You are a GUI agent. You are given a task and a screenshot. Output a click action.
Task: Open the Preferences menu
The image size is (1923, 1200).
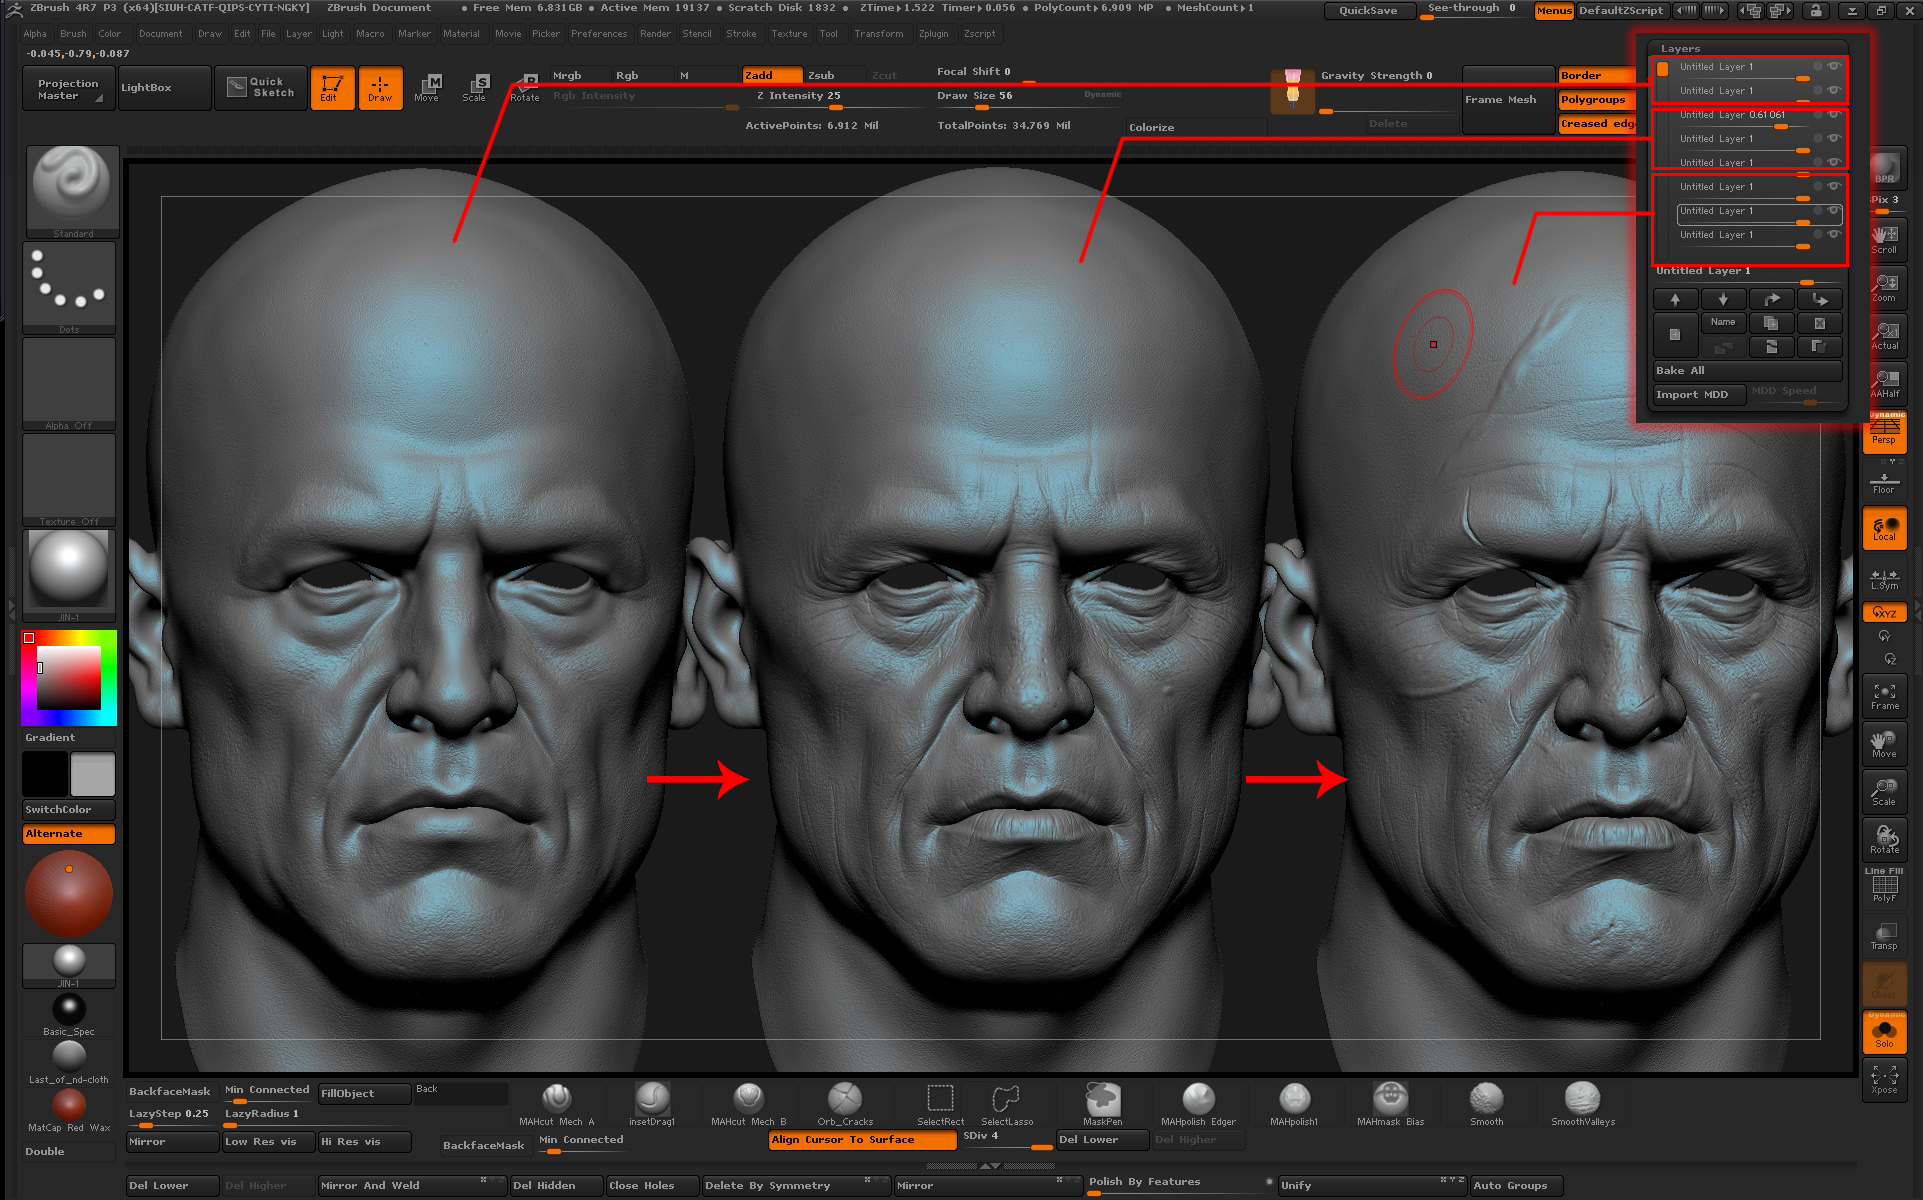[x=599, y=33]
